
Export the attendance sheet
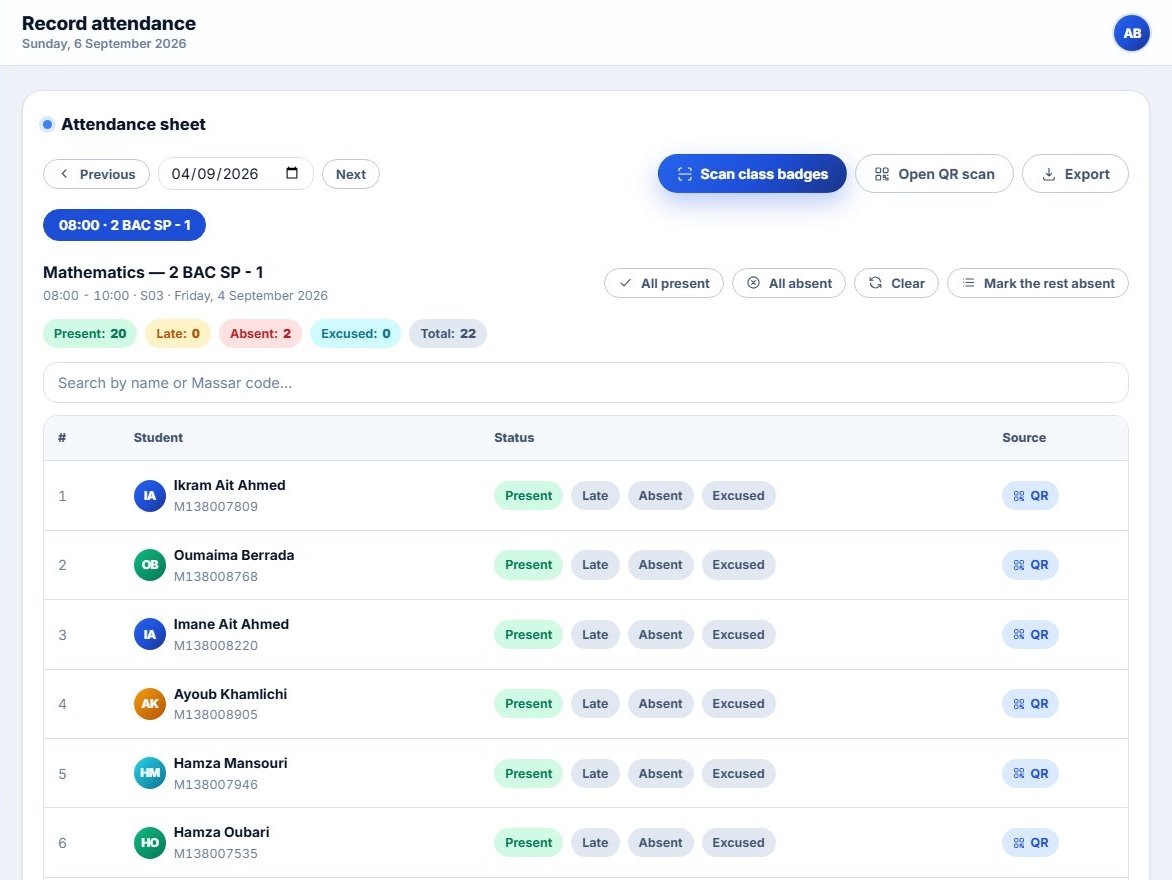coord(1075,173)
